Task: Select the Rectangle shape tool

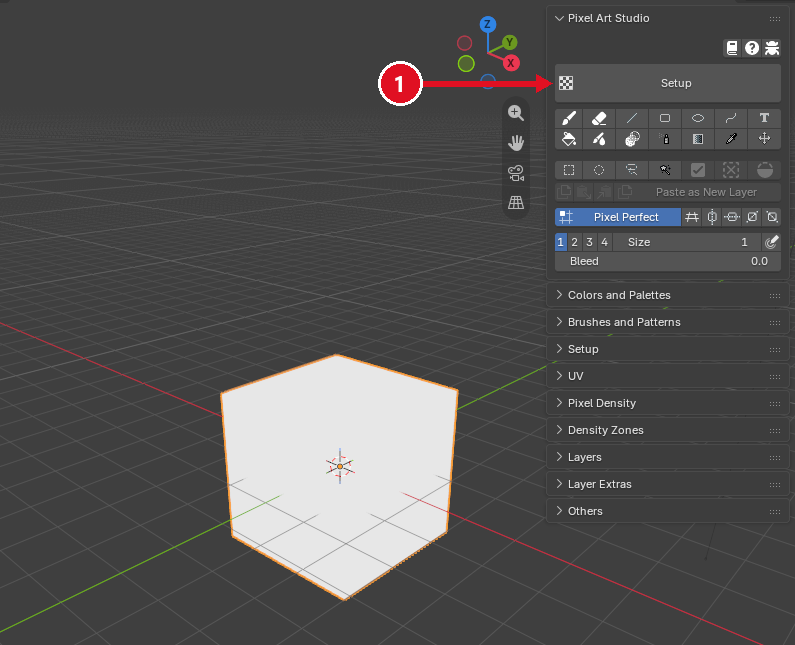Action: pos(665,118)
